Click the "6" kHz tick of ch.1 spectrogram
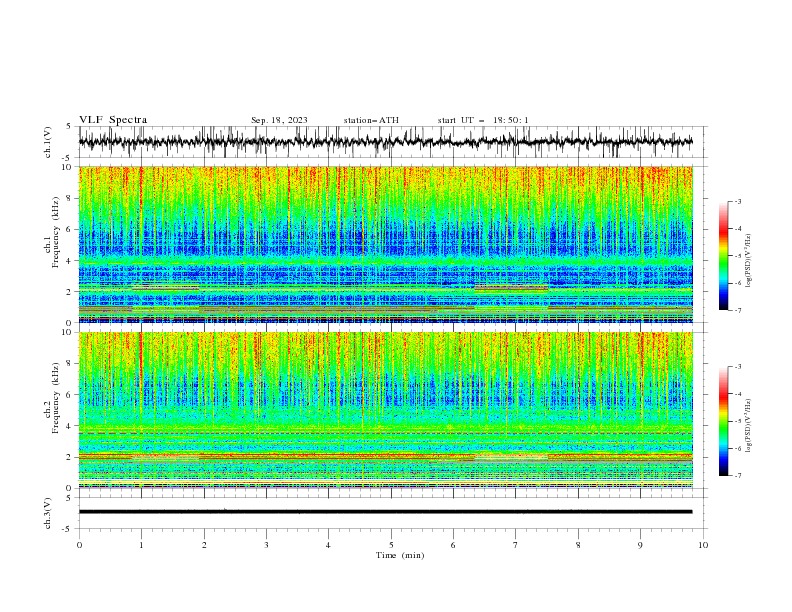 click(70, 229)
